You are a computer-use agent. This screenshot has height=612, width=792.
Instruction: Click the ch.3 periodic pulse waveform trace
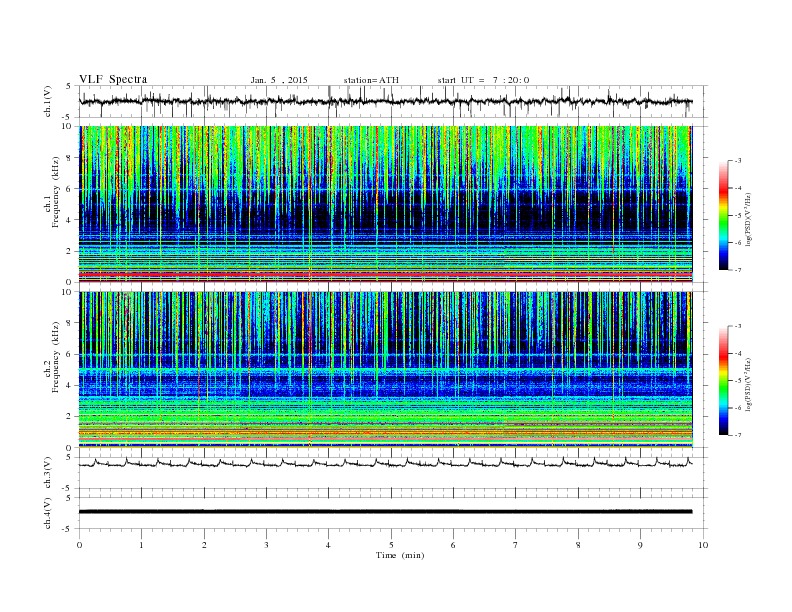coord(385,463)
